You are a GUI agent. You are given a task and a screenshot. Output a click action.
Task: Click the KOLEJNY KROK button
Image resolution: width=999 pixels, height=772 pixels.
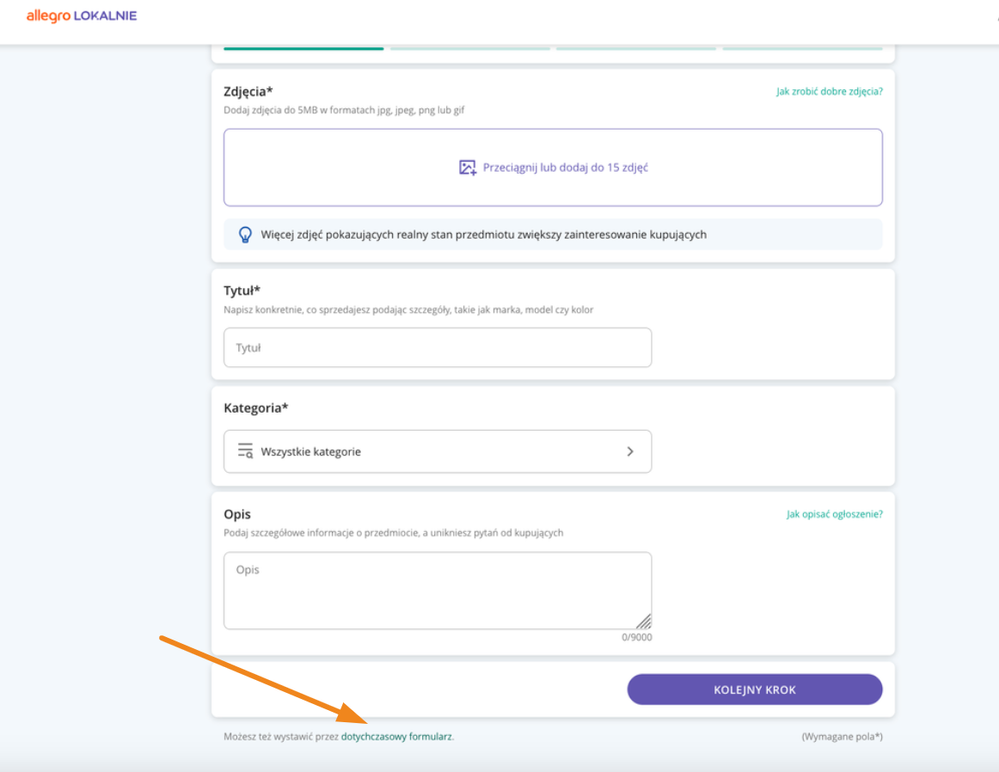(755, 690)
